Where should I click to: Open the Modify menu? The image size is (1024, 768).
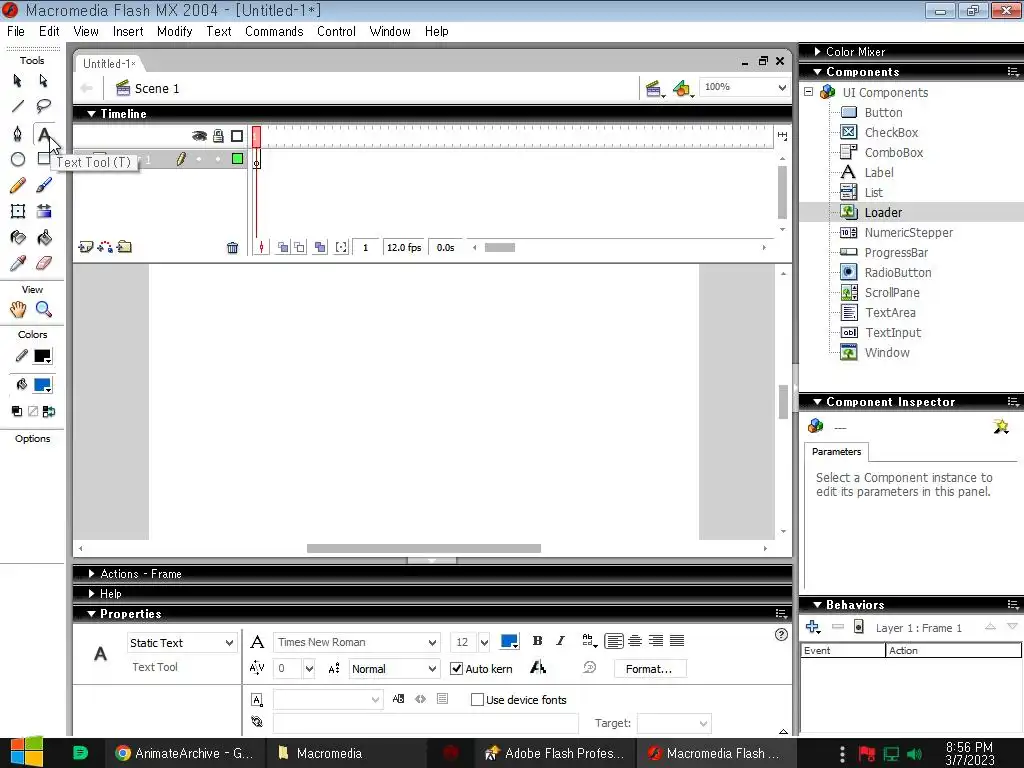pyautogui.click(x=174, y=31)
